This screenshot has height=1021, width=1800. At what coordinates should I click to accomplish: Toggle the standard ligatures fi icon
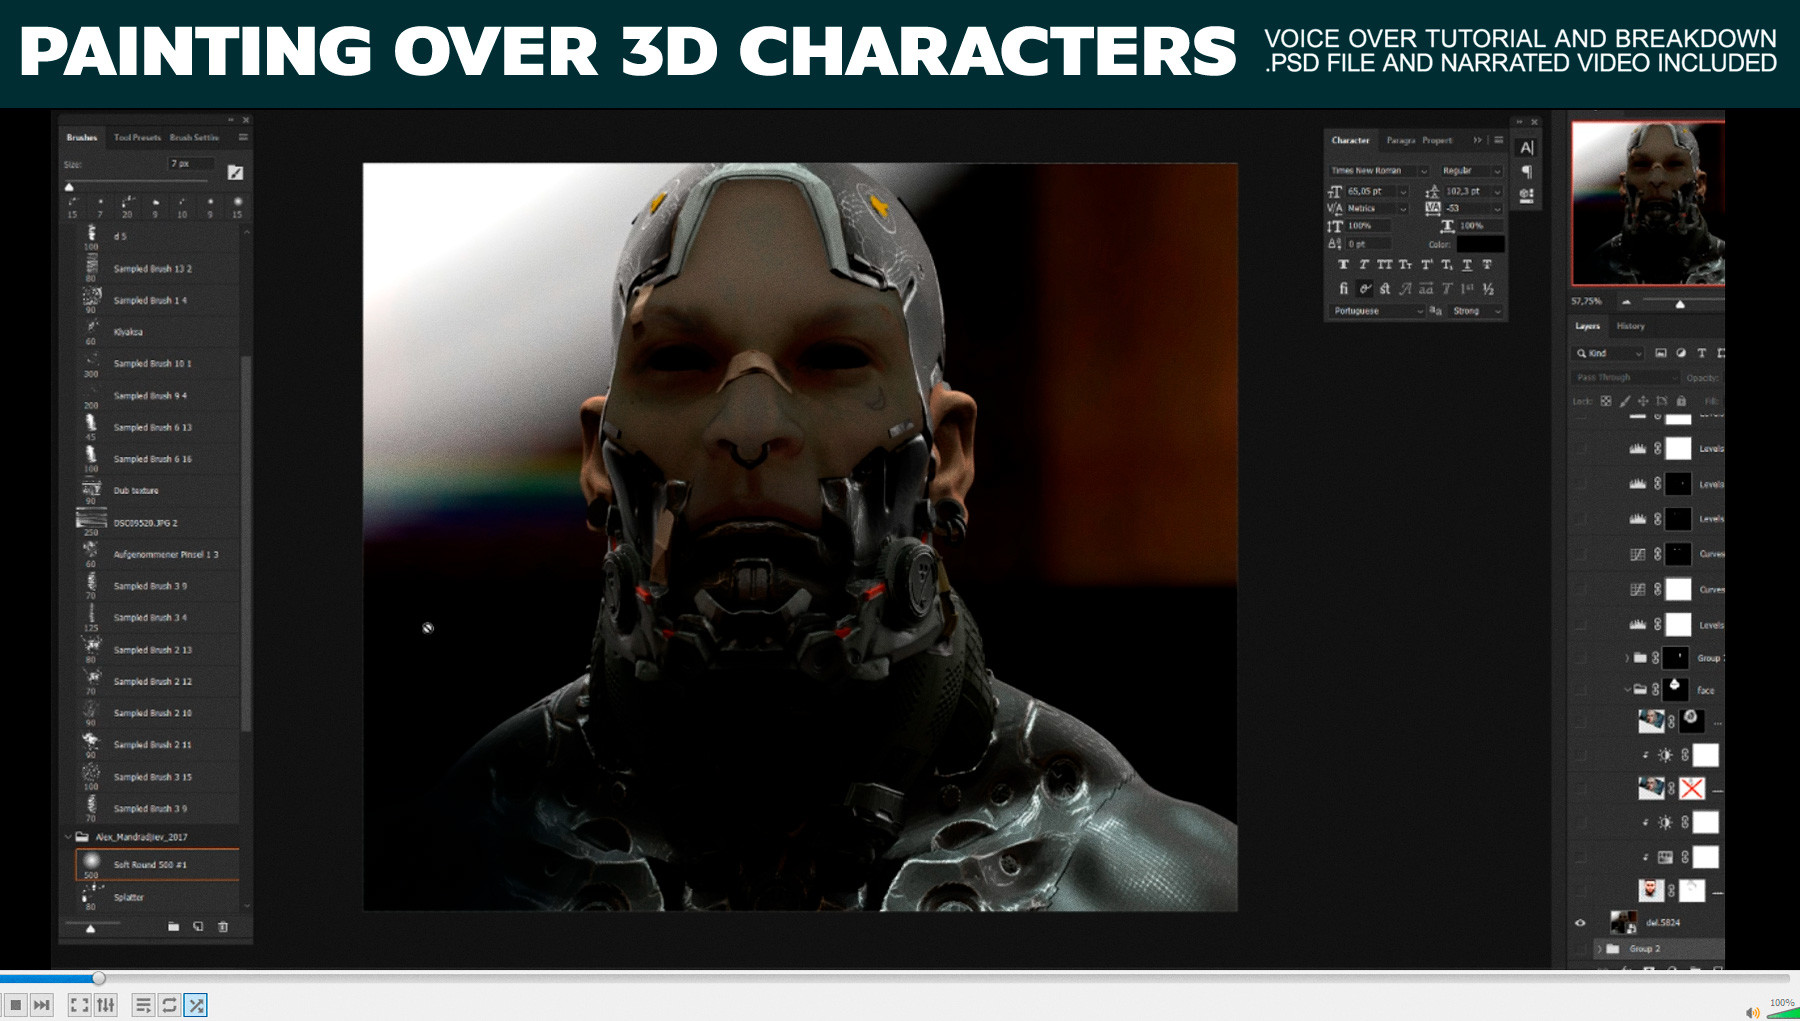point(1344,289)
